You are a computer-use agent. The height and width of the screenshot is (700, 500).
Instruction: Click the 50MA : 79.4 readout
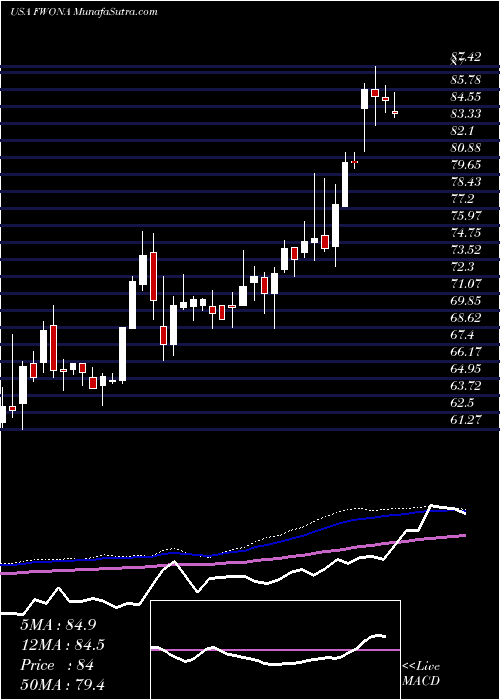pos(63,684)
